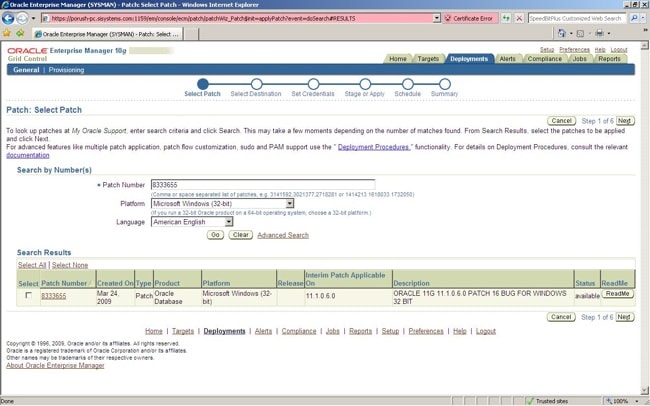
Task: Click the bottom Cancel button
Action: (561, 317)
